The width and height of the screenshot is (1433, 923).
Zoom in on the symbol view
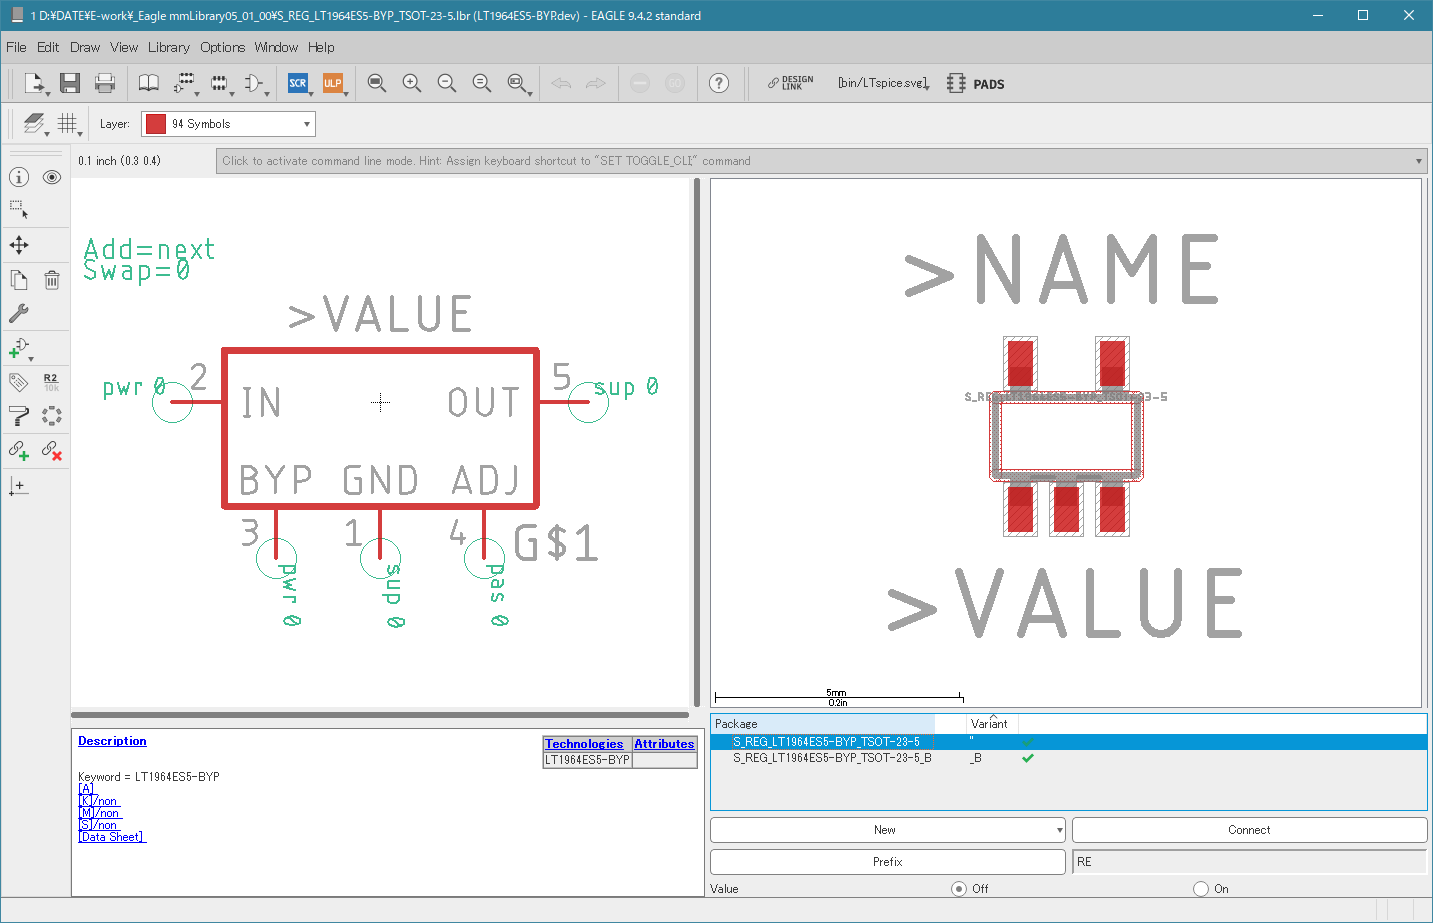412,83
